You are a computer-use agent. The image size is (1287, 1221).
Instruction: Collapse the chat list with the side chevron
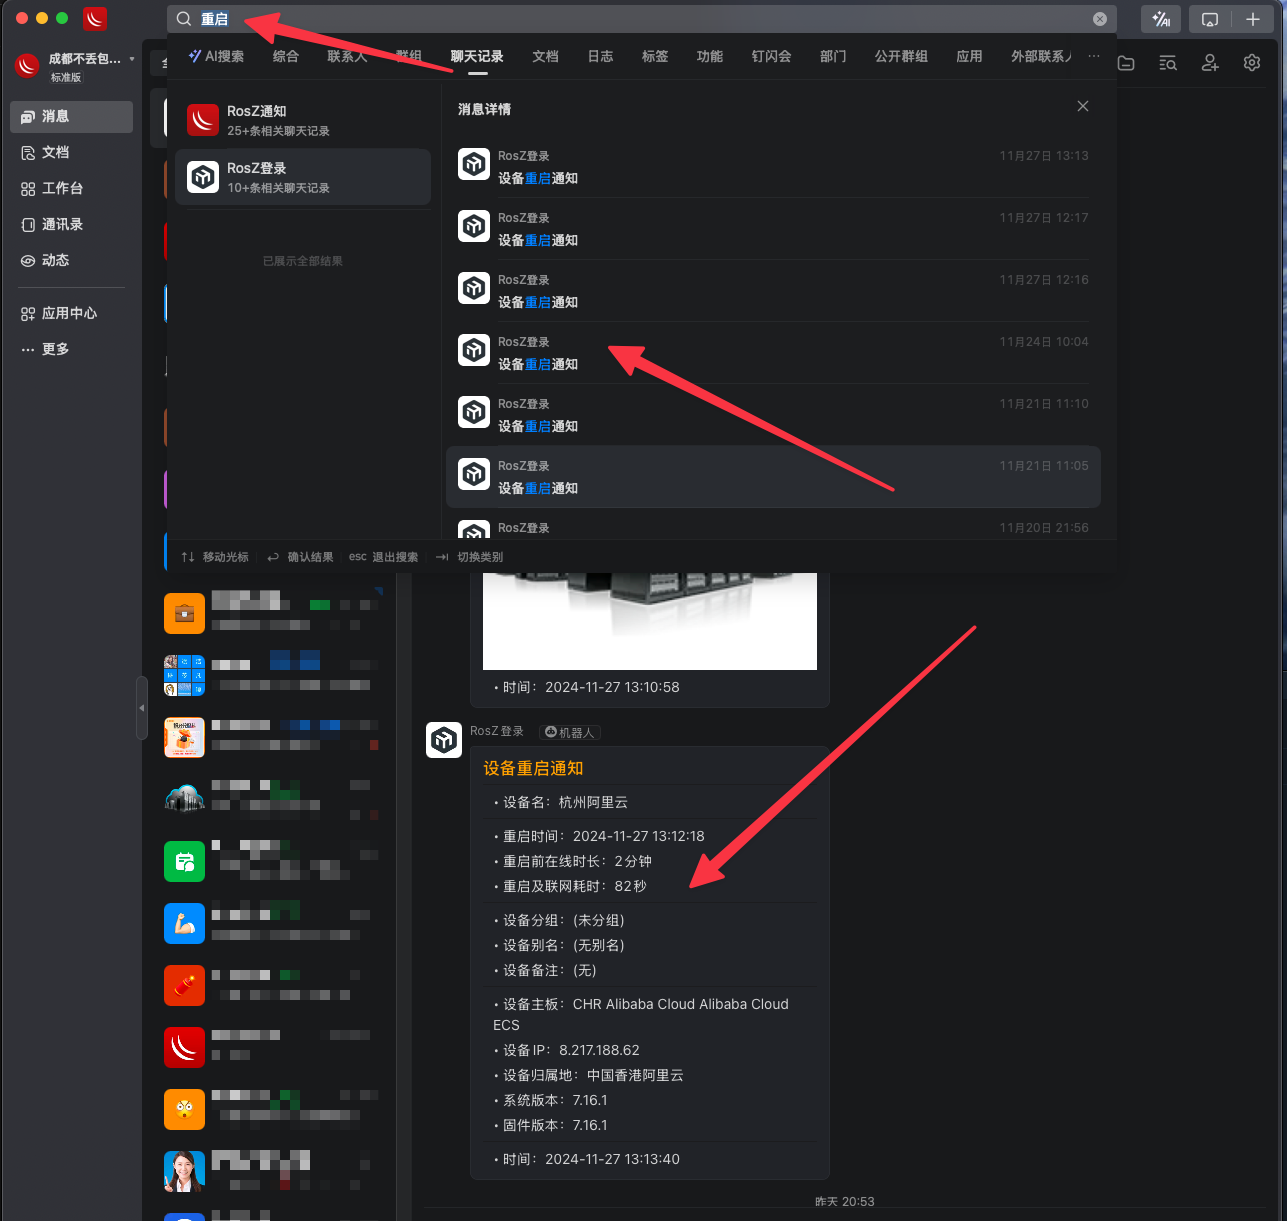point(142,707)
